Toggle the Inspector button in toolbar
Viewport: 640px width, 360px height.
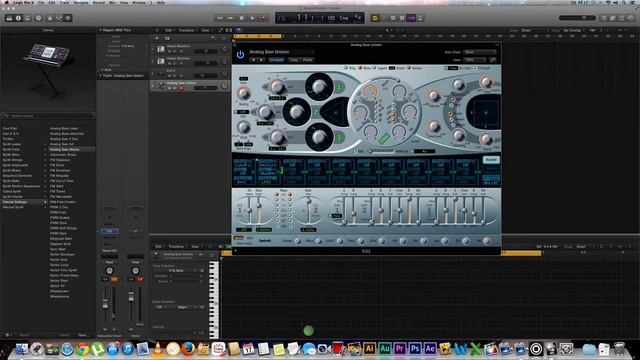pos(18,18)
